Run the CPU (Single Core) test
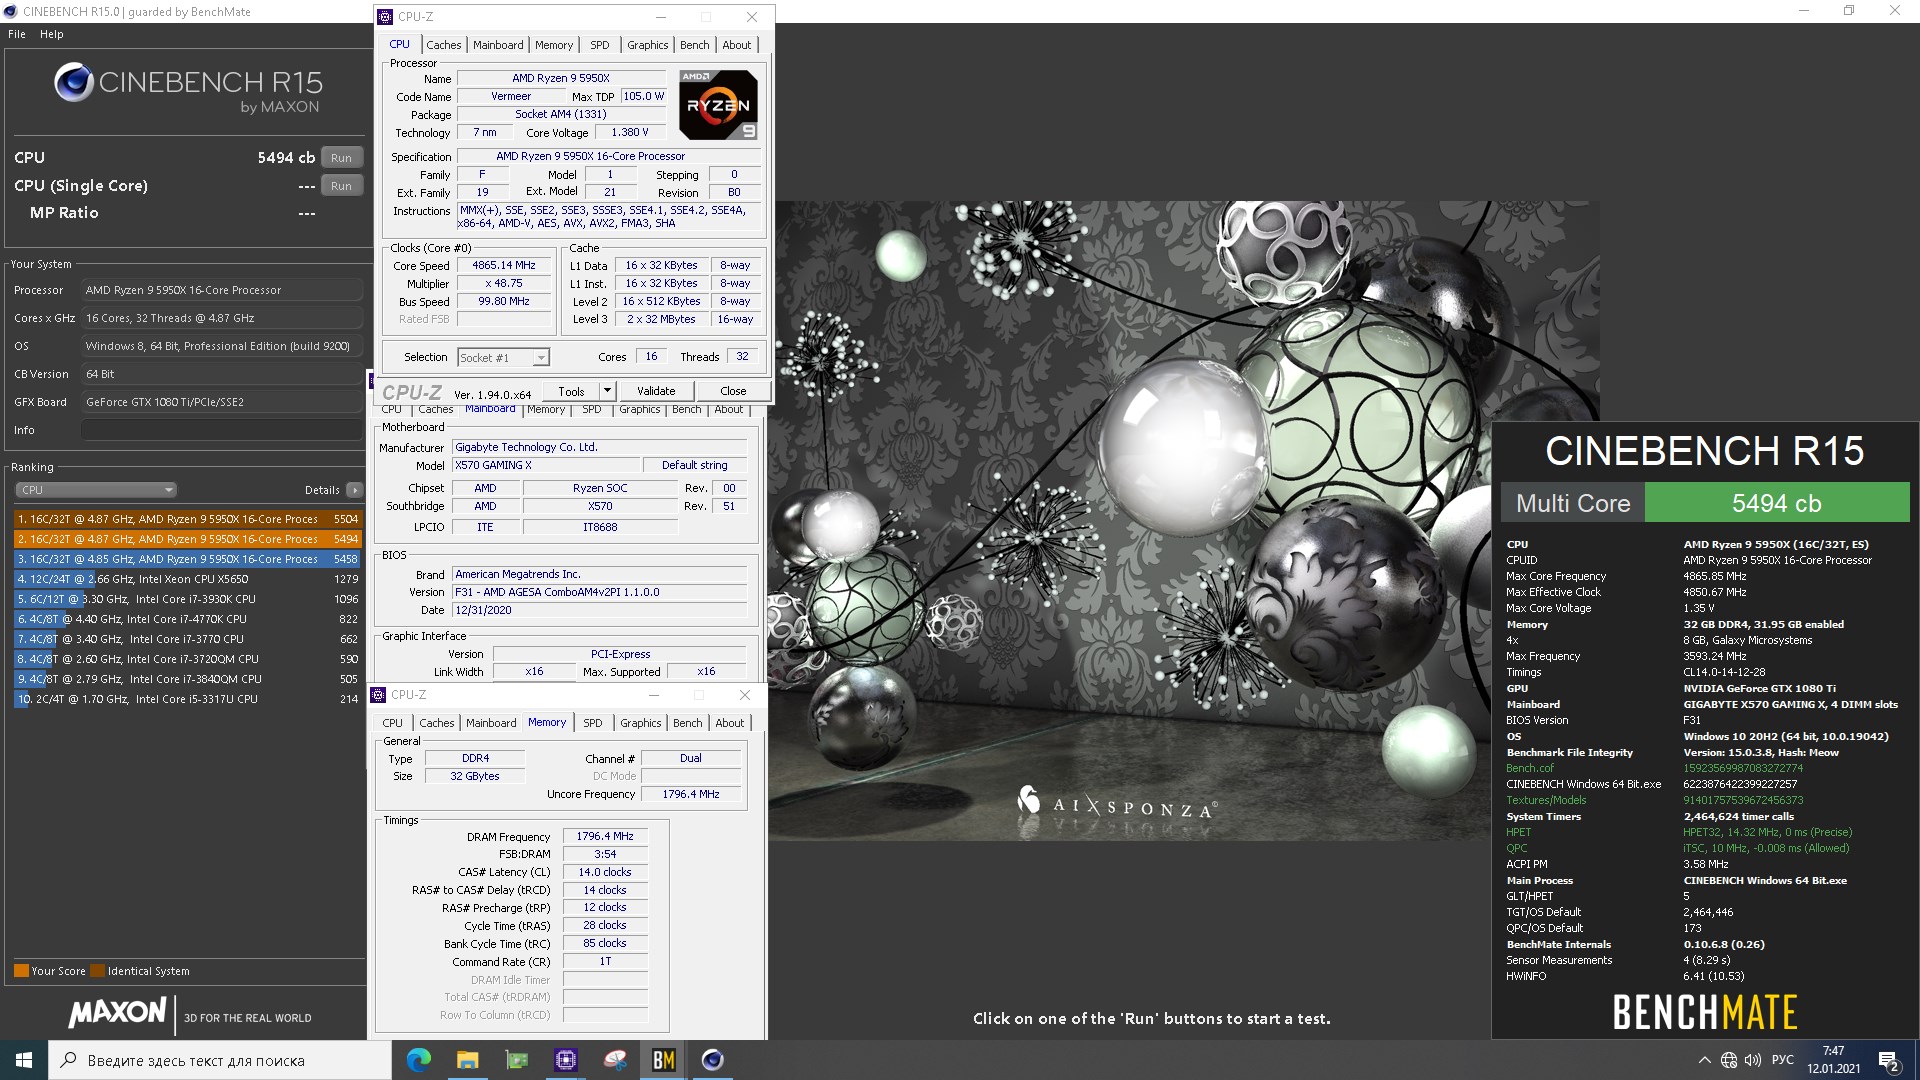1920x1080 pixels. click(341, 186)
